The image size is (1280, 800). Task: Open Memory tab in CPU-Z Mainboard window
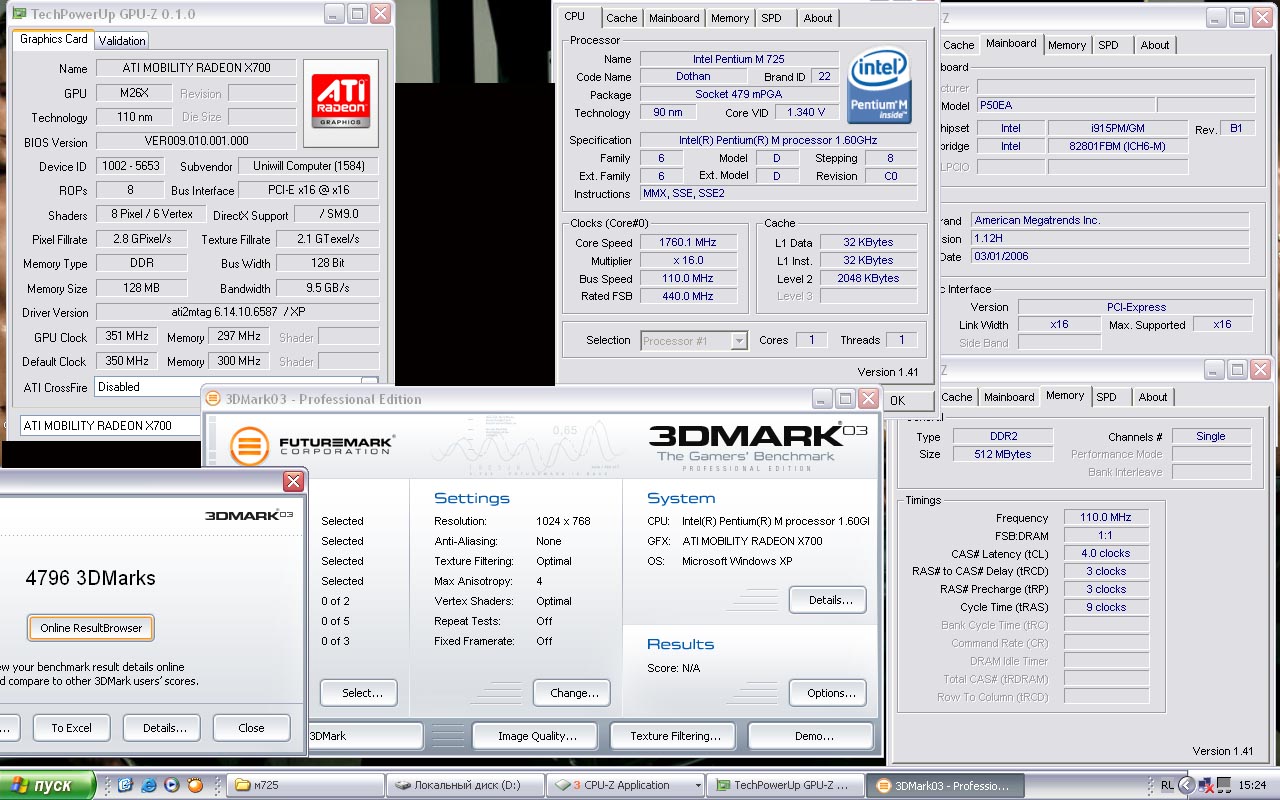[x=1067, y=45]
